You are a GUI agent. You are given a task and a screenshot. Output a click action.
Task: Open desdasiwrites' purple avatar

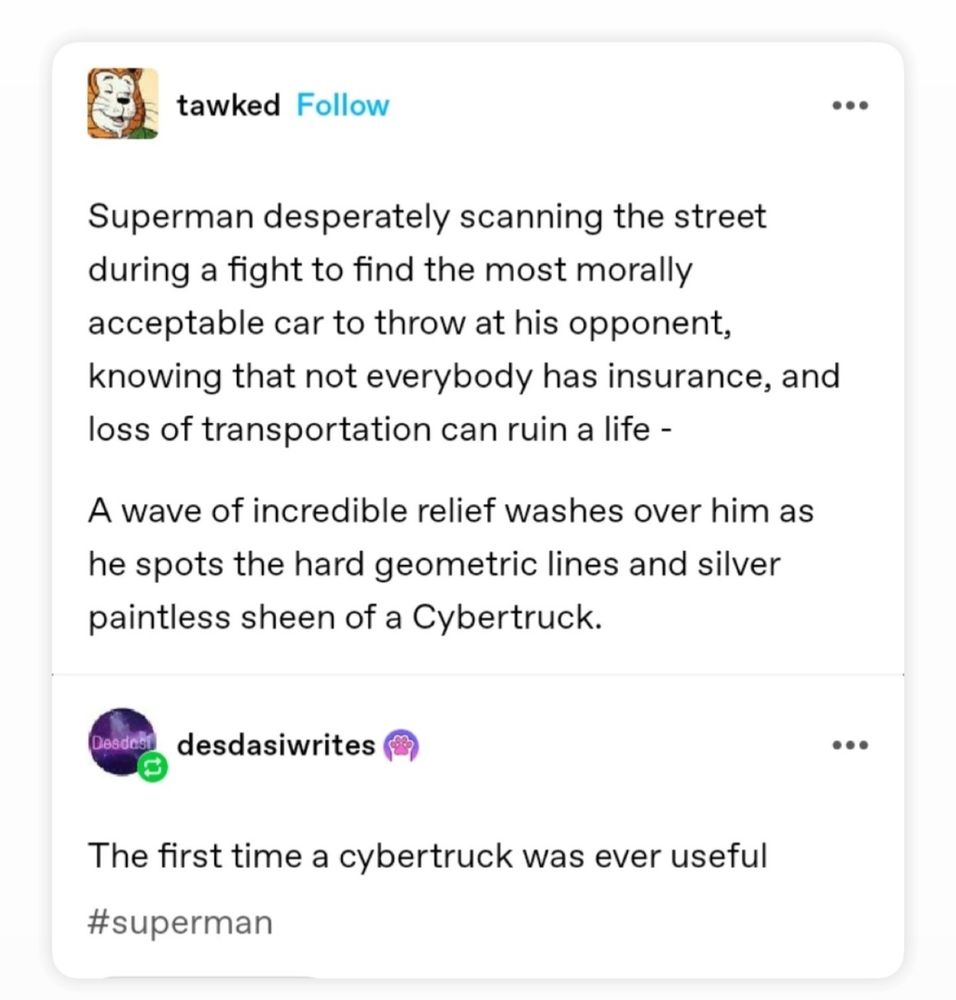(x=120, y=744)
